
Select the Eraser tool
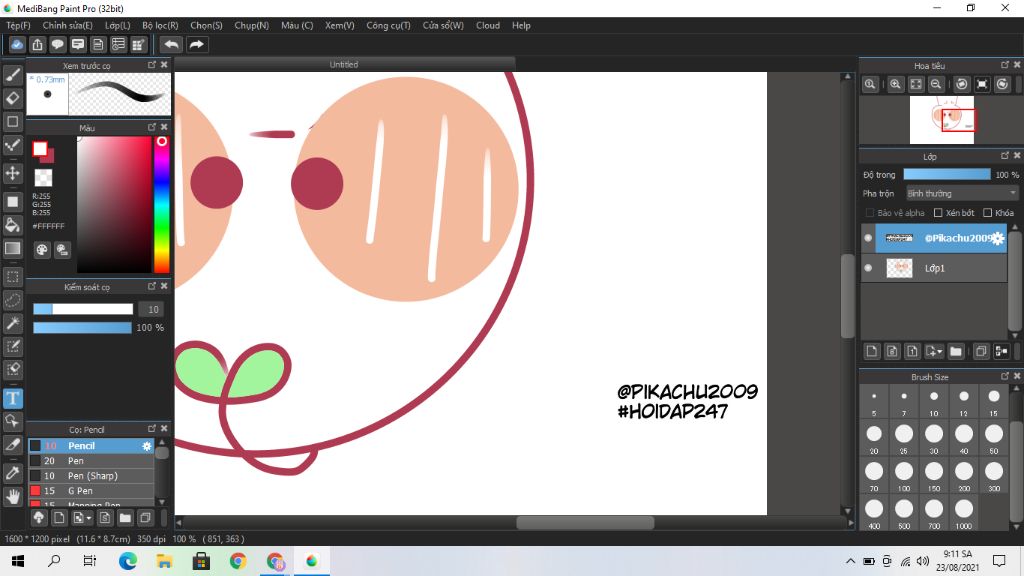(x=12, y=98)
